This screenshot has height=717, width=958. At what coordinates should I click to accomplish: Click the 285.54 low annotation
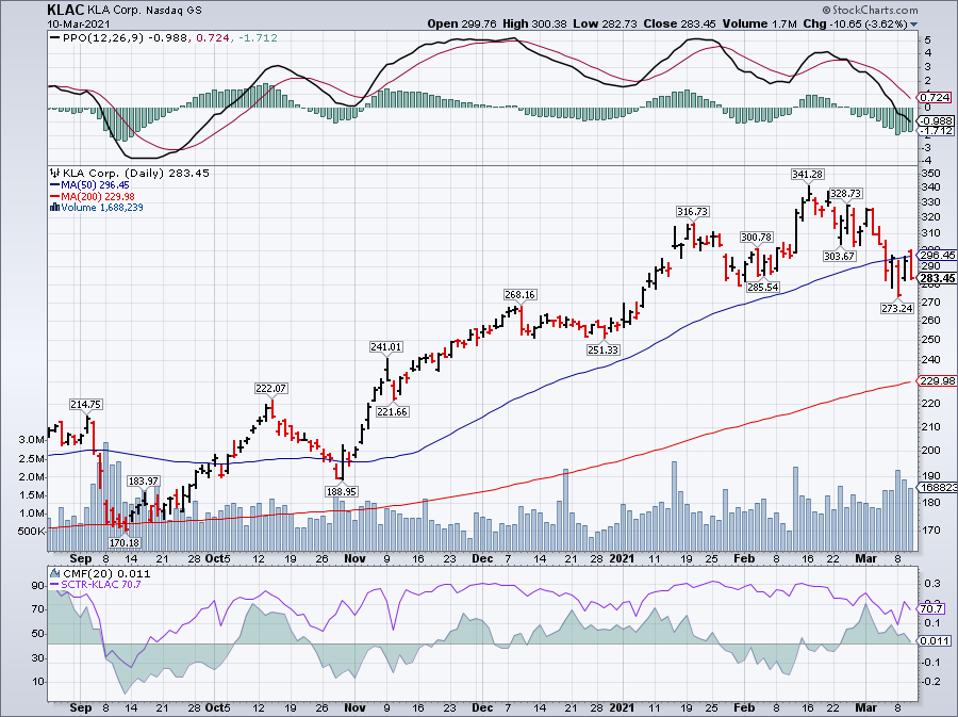tap(762, 287)
